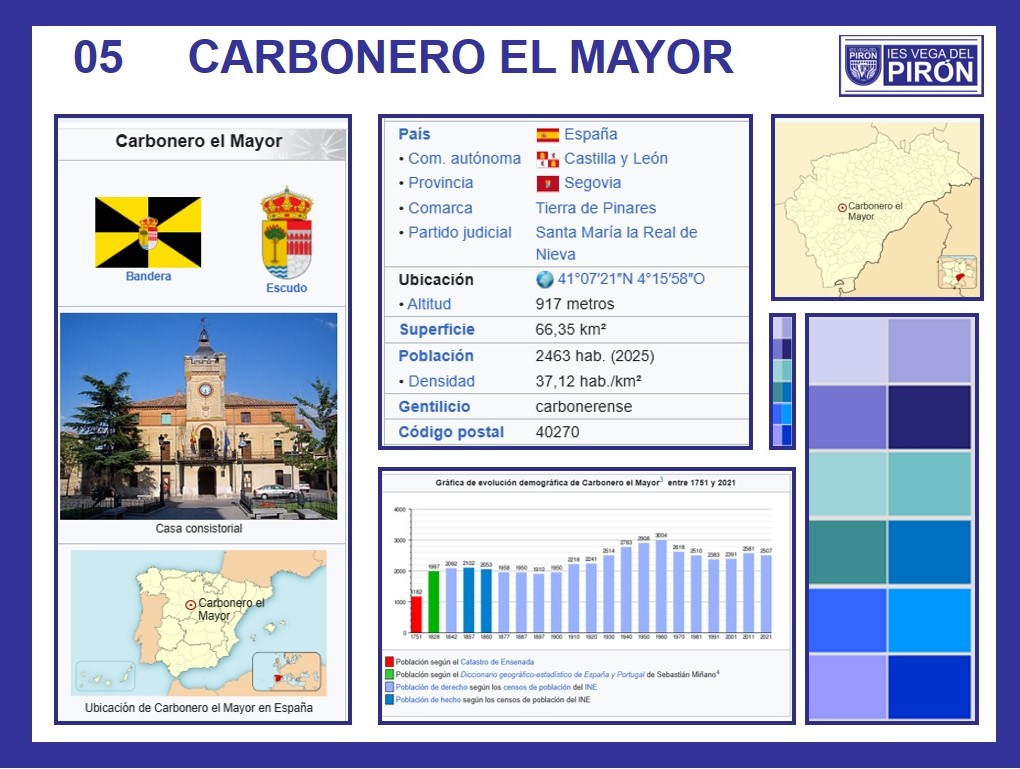
Task: Select the dark navy swatch in the large palette
Action: click(x=929, y=416)
